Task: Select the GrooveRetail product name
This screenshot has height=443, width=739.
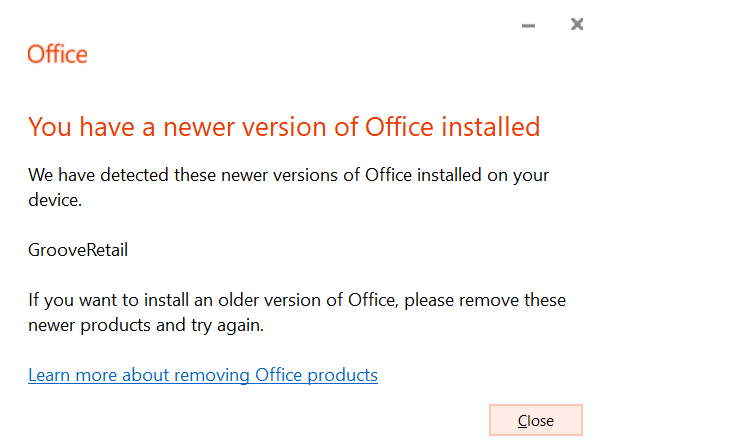Action: click(78, 250)
